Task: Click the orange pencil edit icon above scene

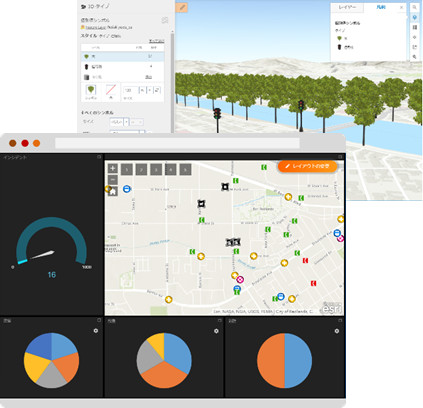Action: 182,7
